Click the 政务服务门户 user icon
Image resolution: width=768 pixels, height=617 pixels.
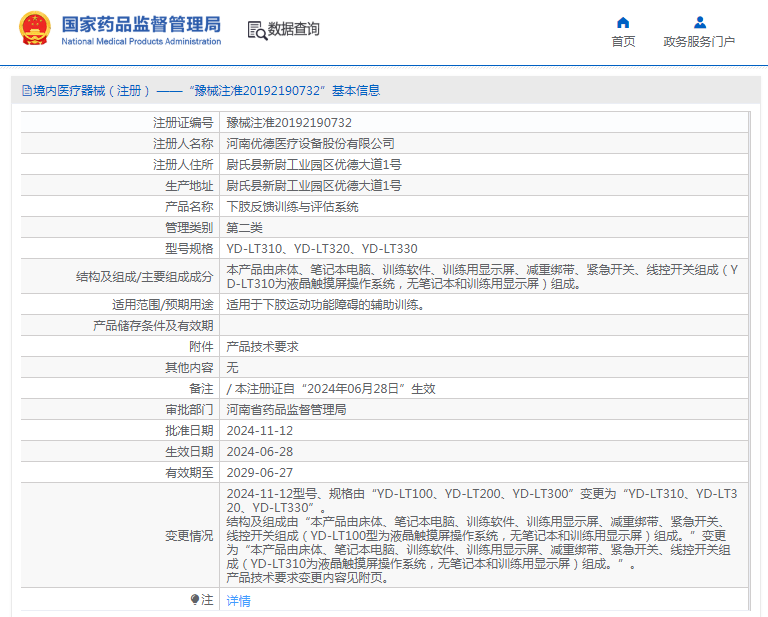point(700,23)
